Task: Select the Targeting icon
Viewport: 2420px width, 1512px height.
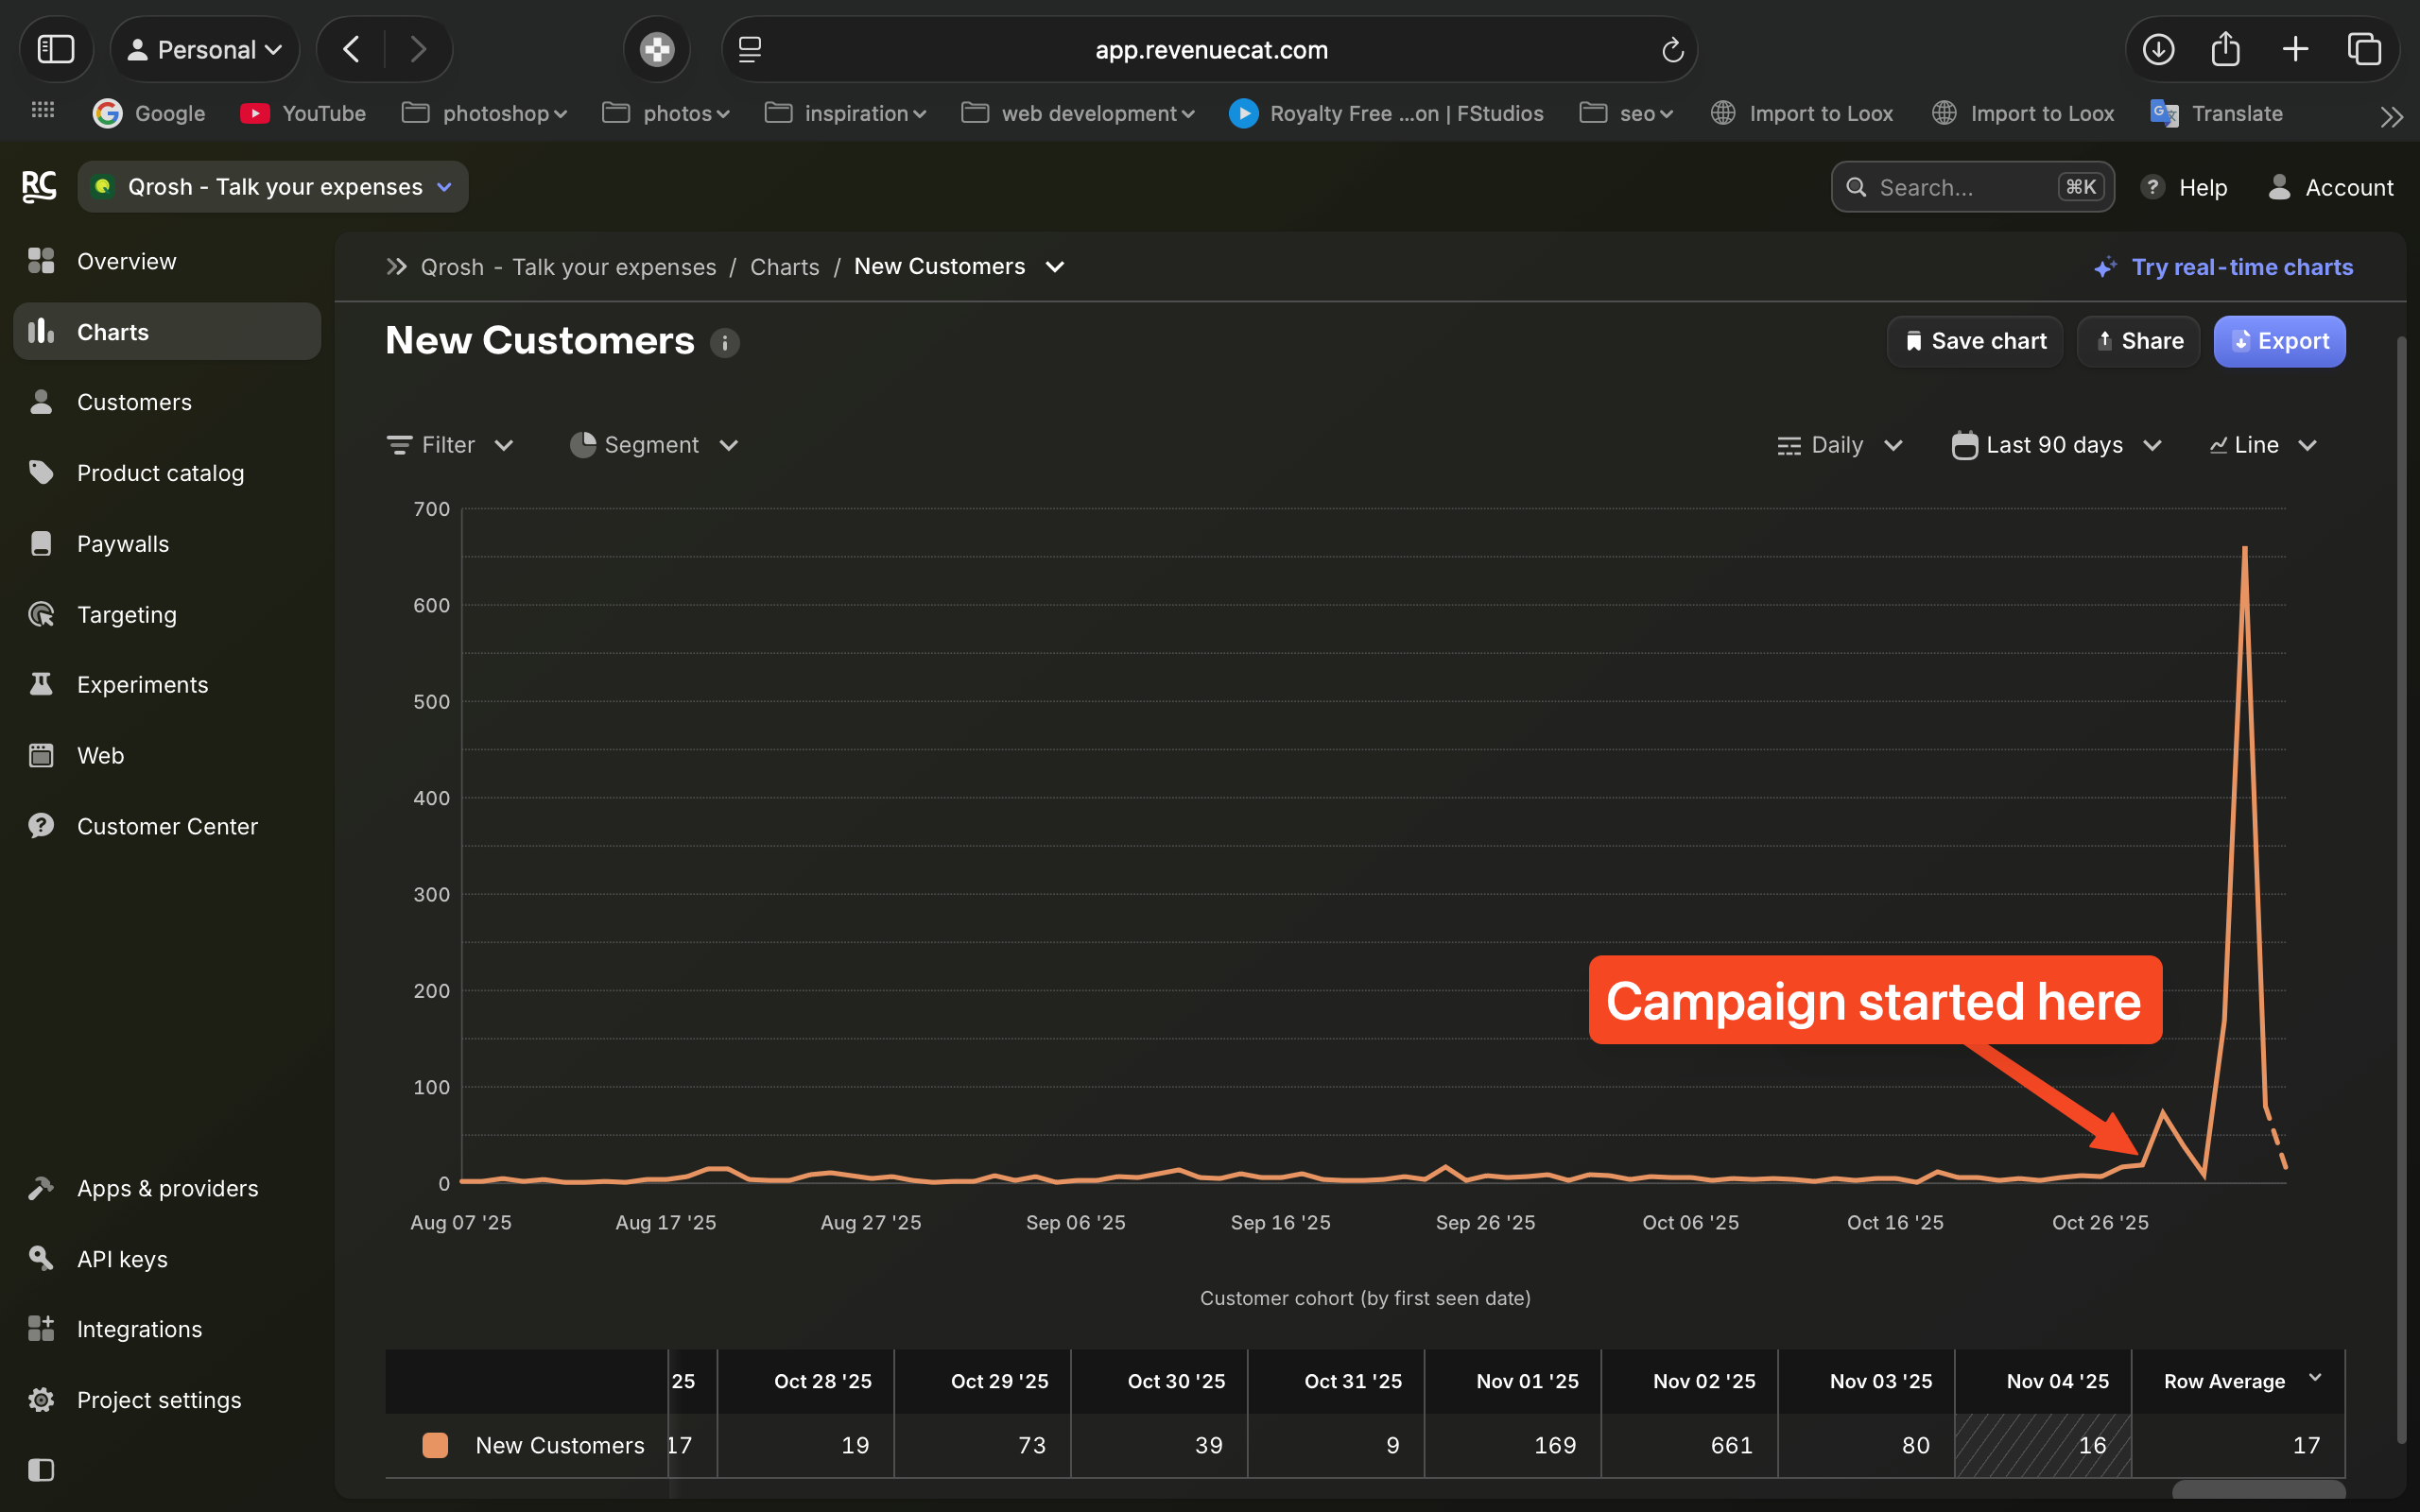Action: [40, 614]
